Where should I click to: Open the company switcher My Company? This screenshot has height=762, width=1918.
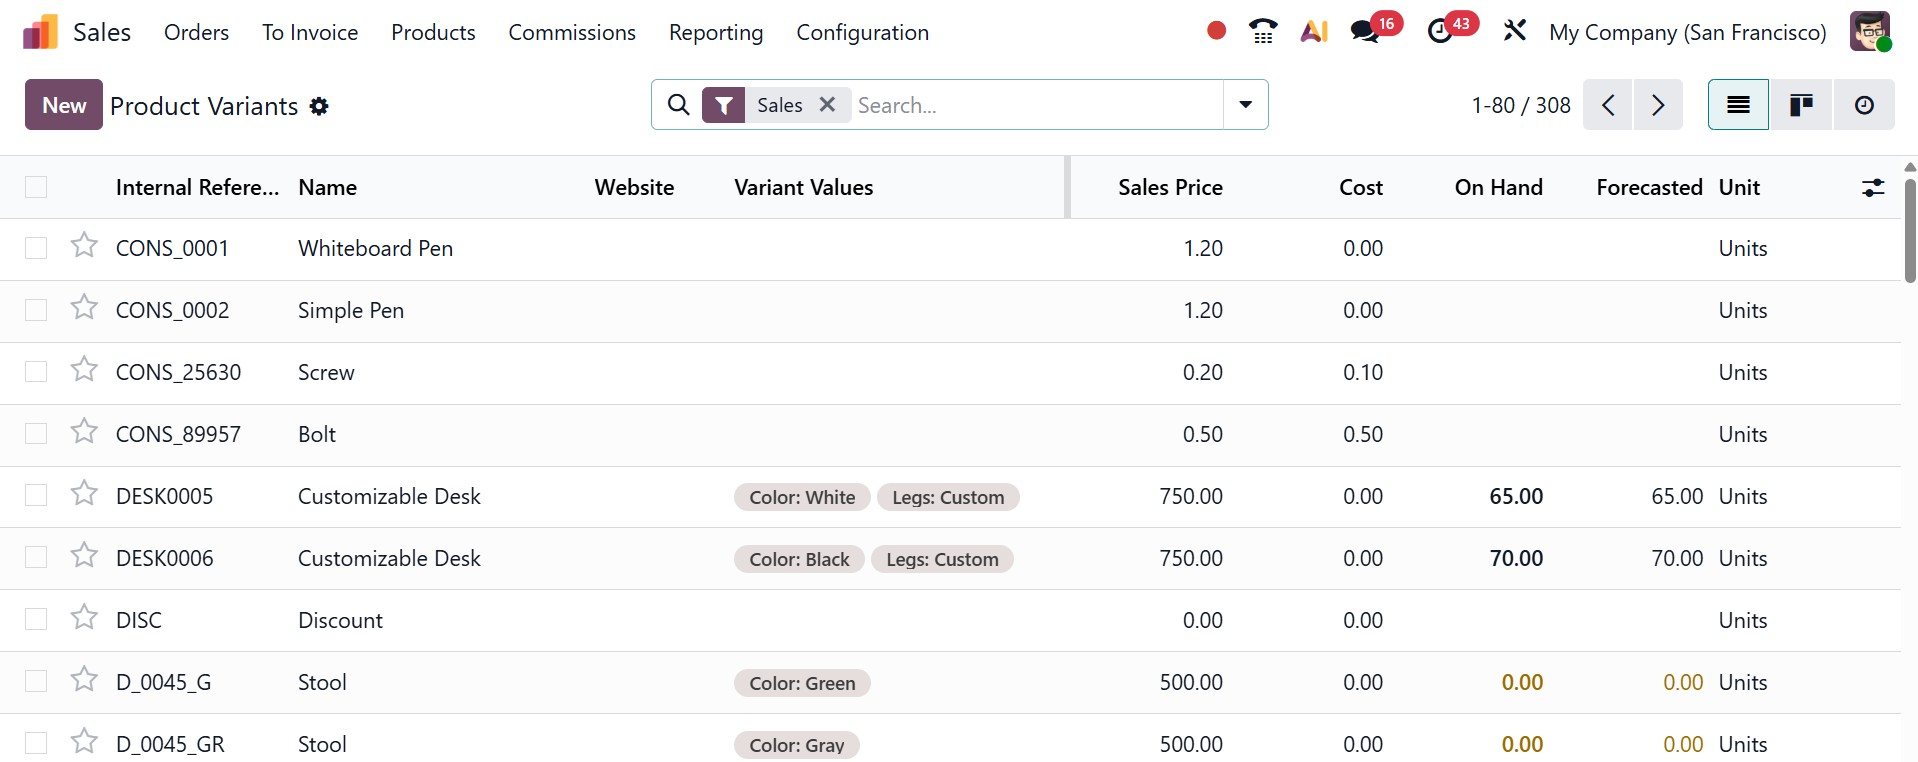tap(1687, 32)
